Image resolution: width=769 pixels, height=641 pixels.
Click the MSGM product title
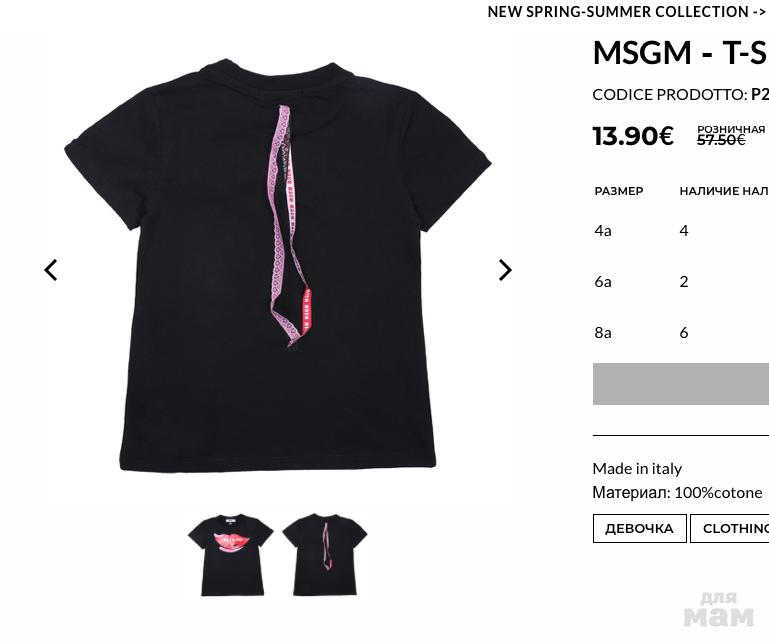tap(681, 52)
